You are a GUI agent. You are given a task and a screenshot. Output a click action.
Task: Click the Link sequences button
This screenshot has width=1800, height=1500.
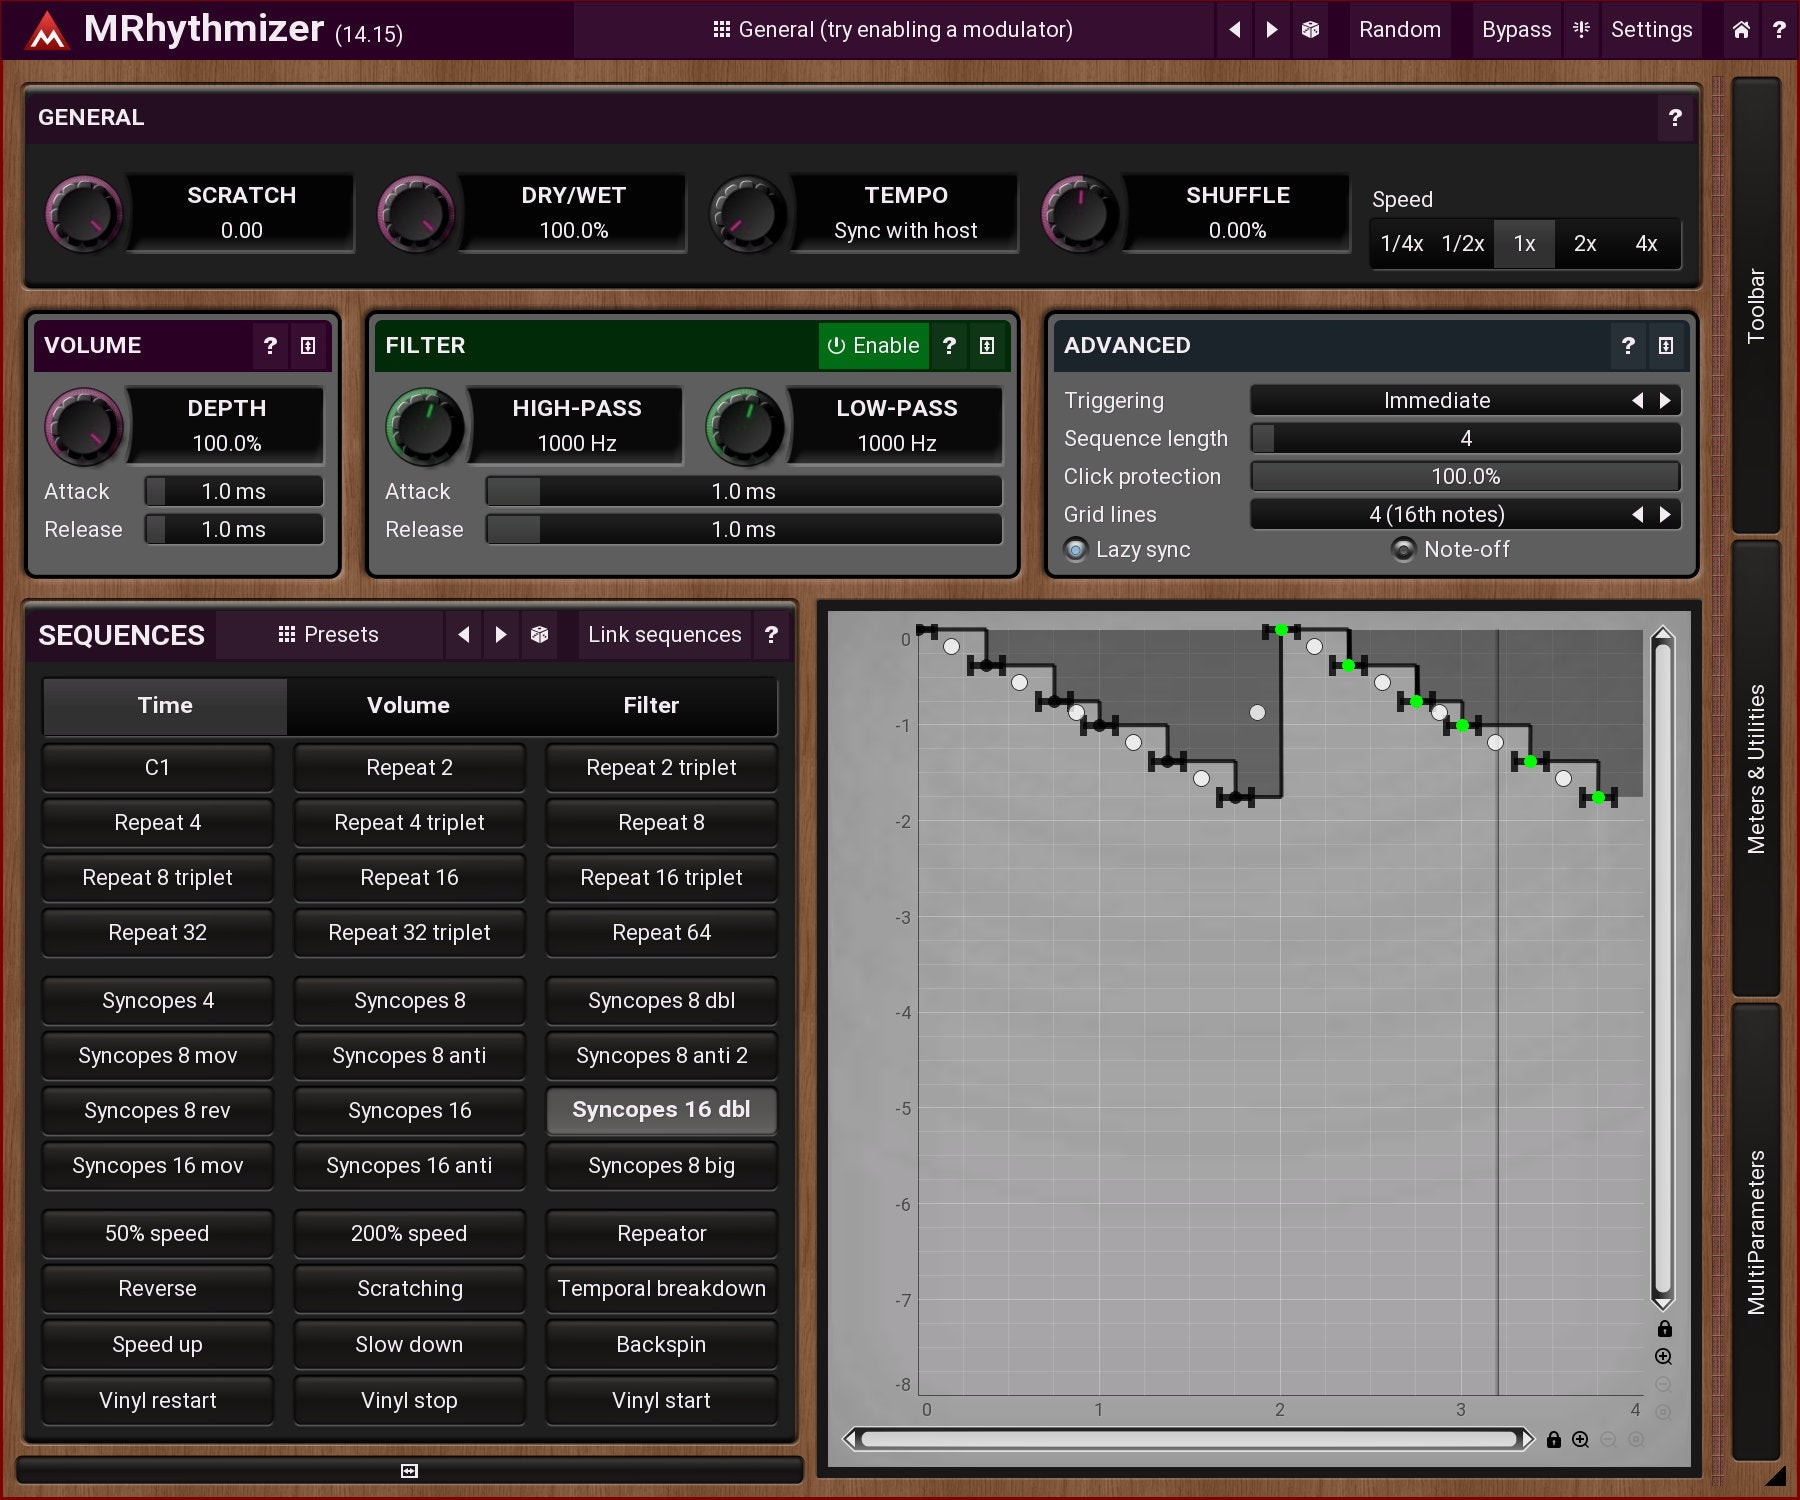click(664, 635)
